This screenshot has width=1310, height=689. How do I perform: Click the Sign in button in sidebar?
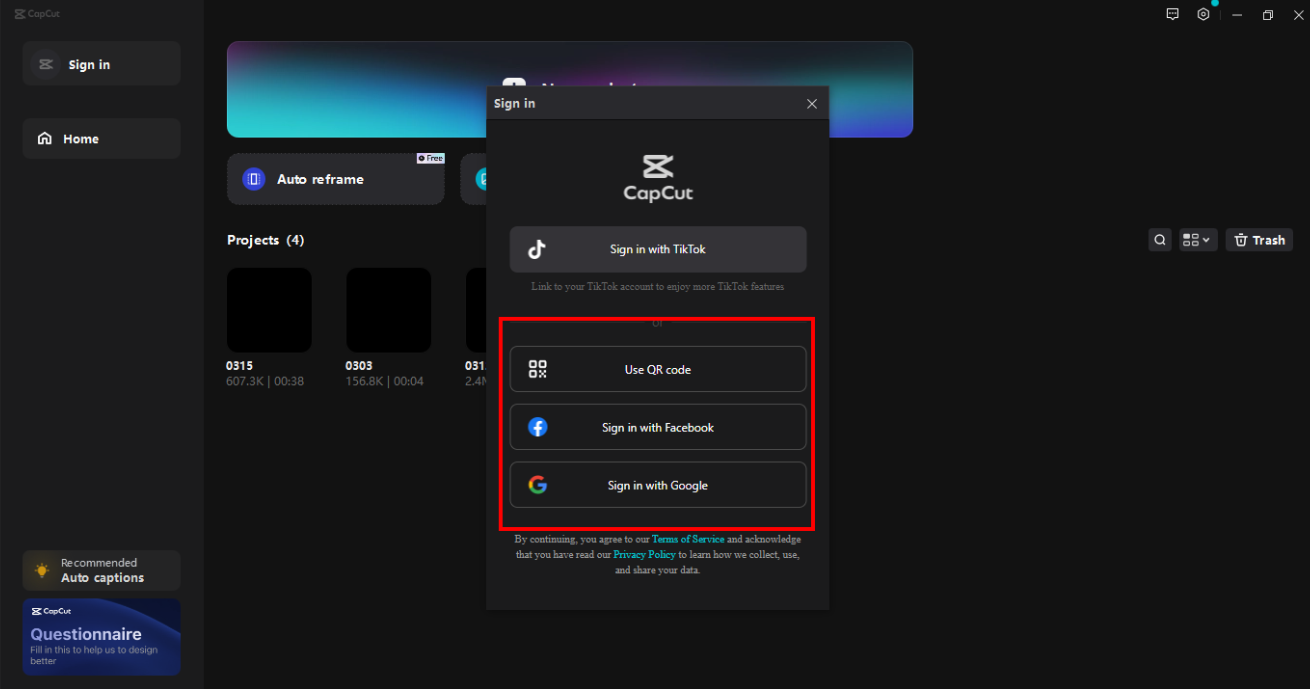pyautogui.click(x=101, y=64)
